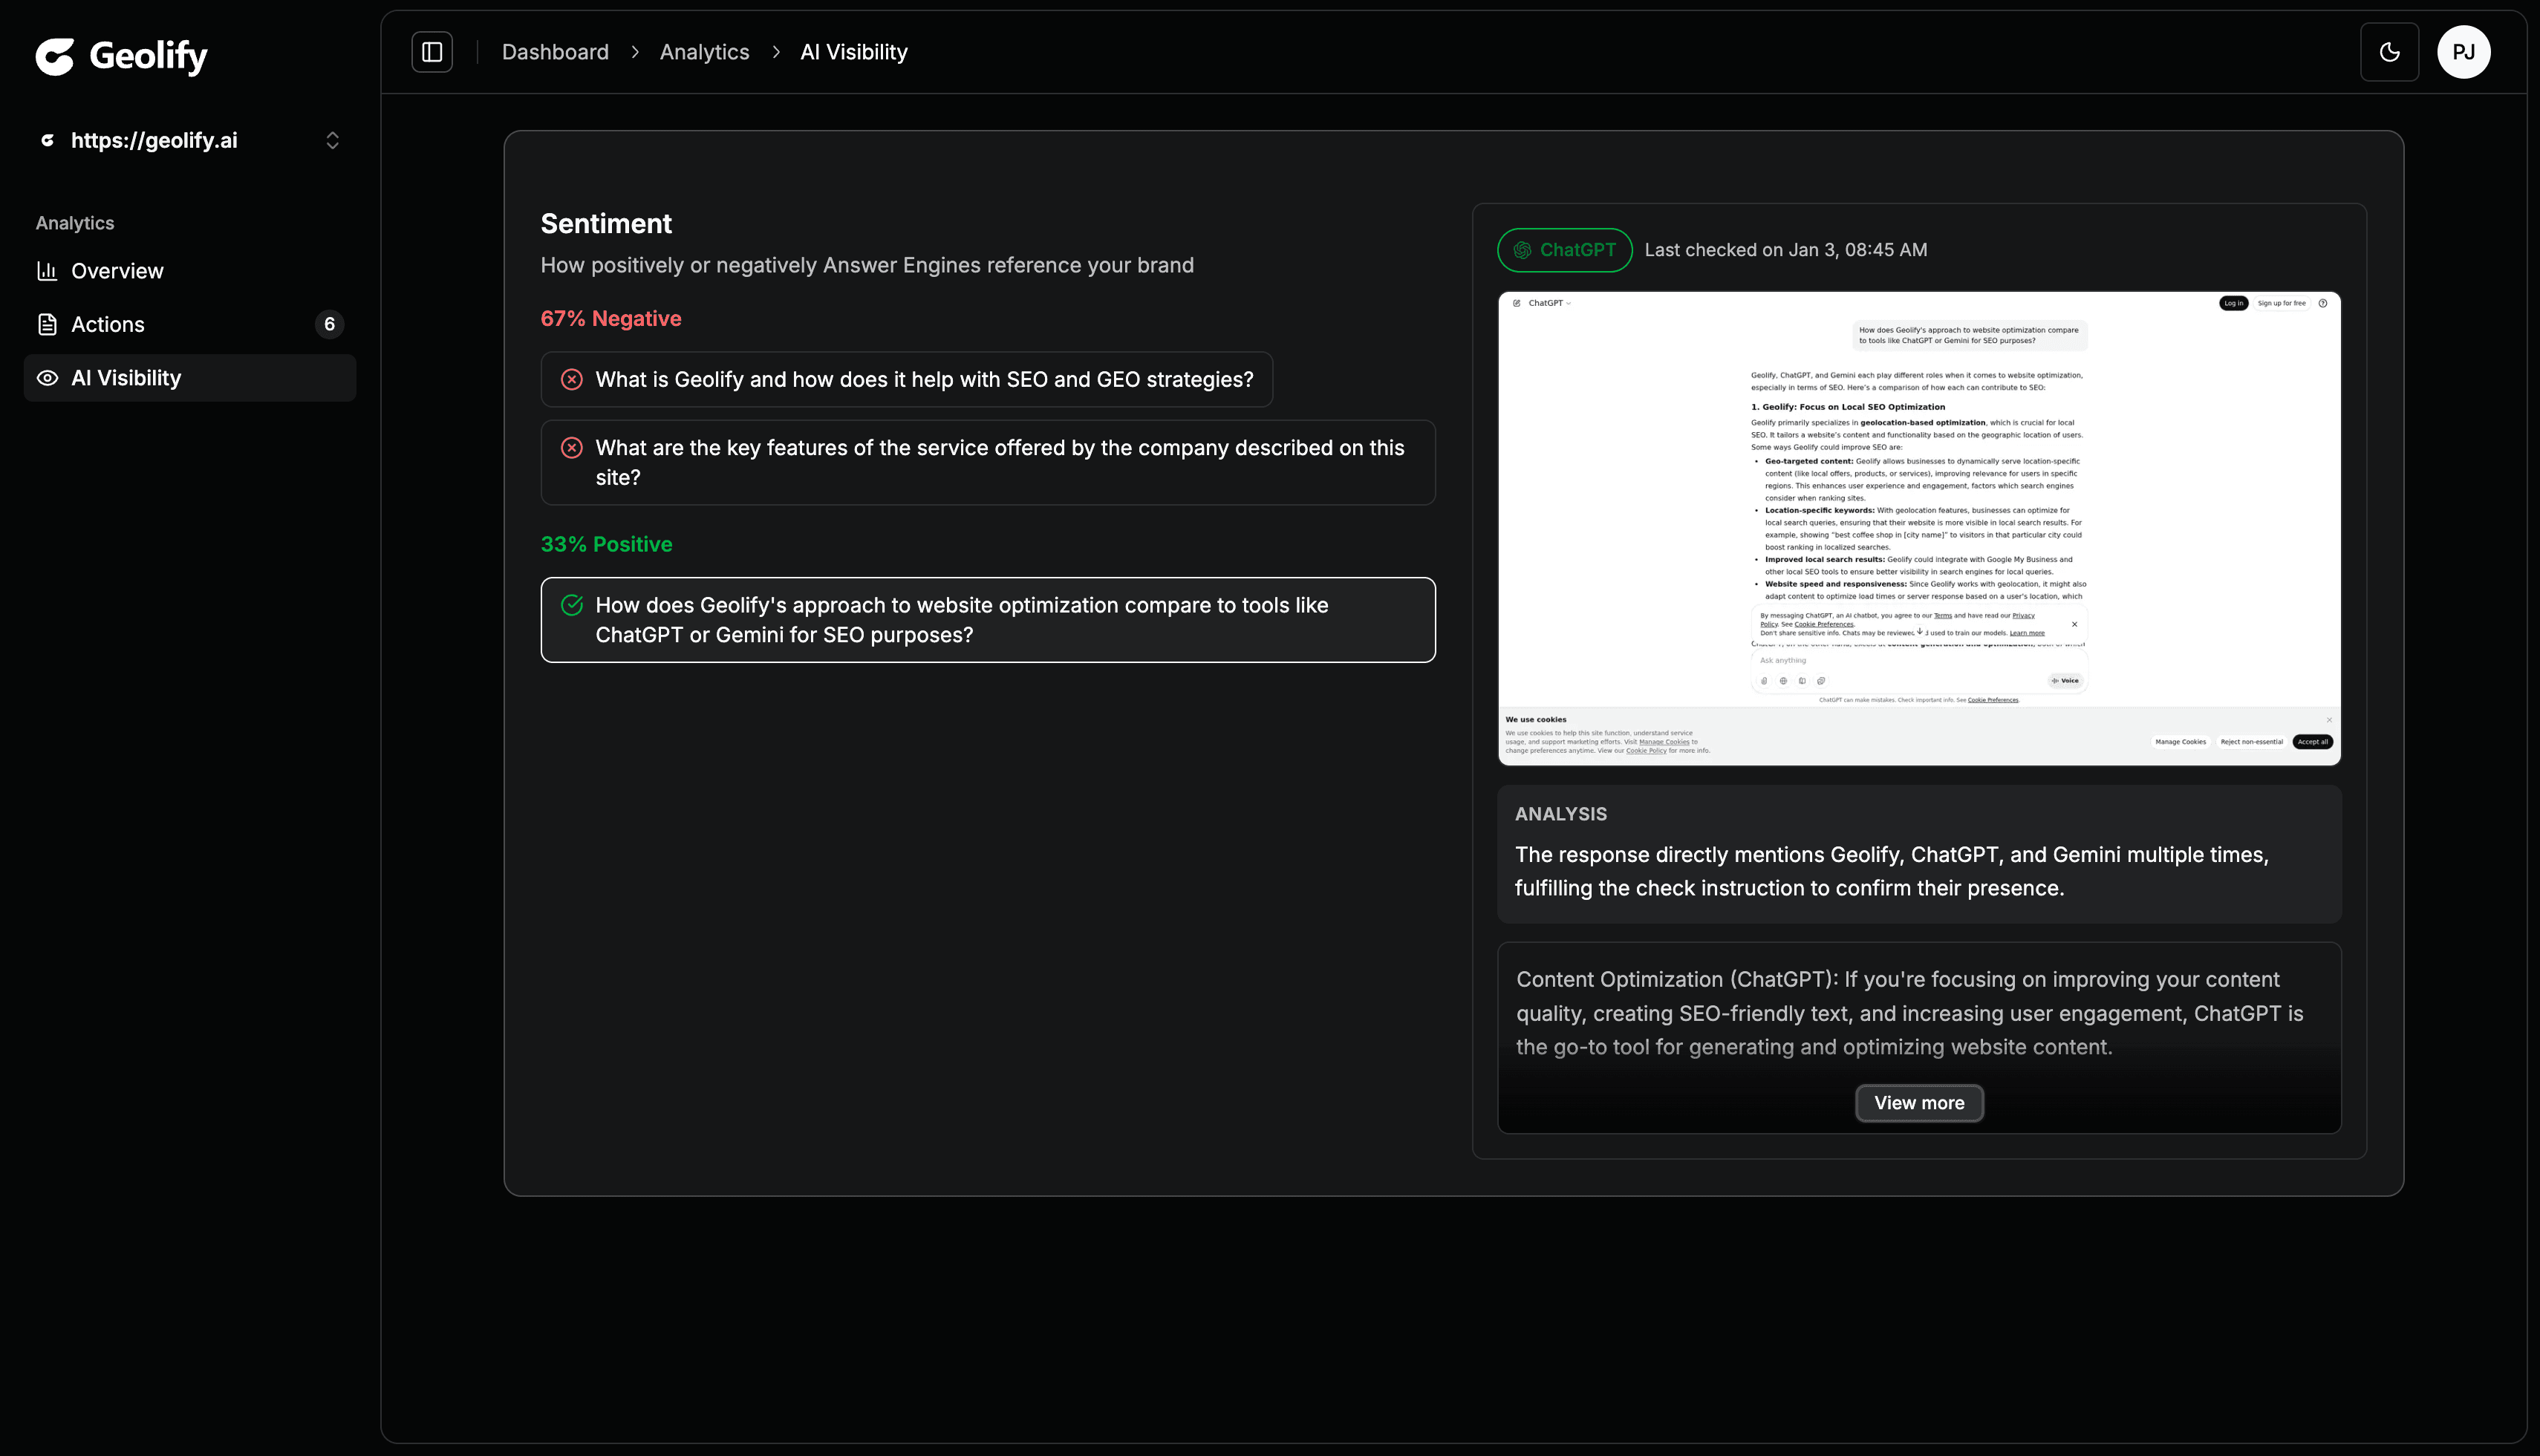Go to the Dashboard breadcrumb
2540x1456 pixels.
coord(555,52)
